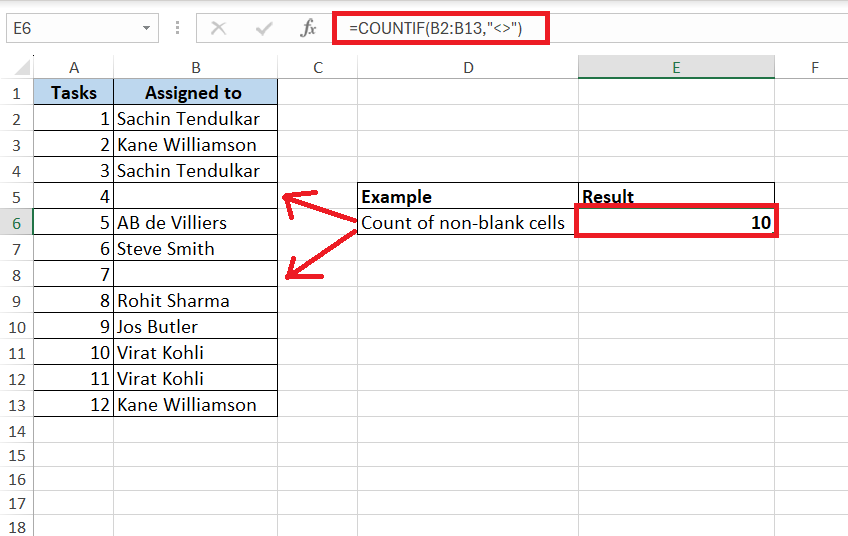848x536 pixels.
Task: Click the Result header cell
Action: click(676, 196)
